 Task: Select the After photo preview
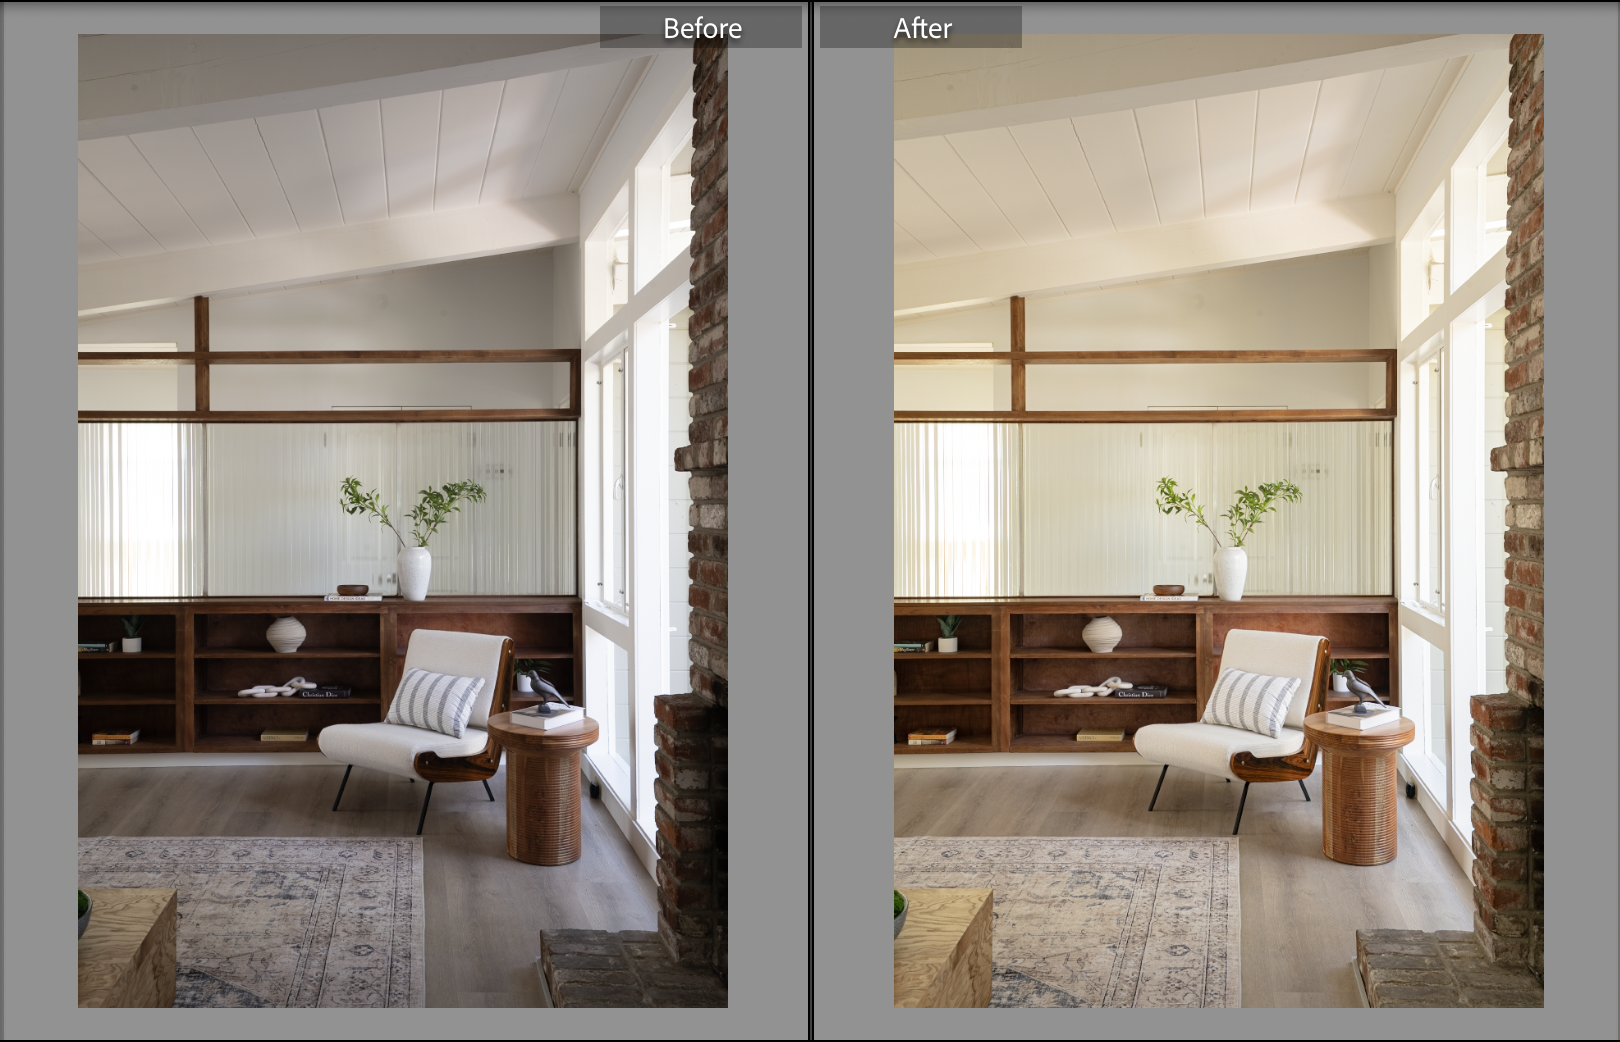click(1218, 521)
